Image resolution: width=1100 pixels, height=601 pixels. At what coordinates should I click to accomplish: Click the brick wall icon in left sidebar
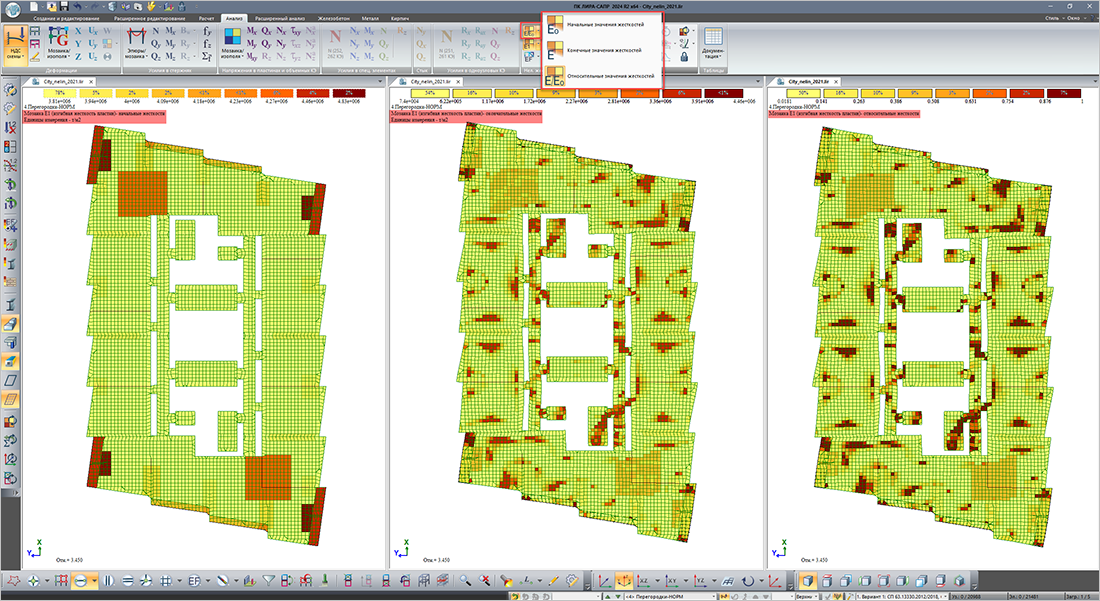(10, 283)
